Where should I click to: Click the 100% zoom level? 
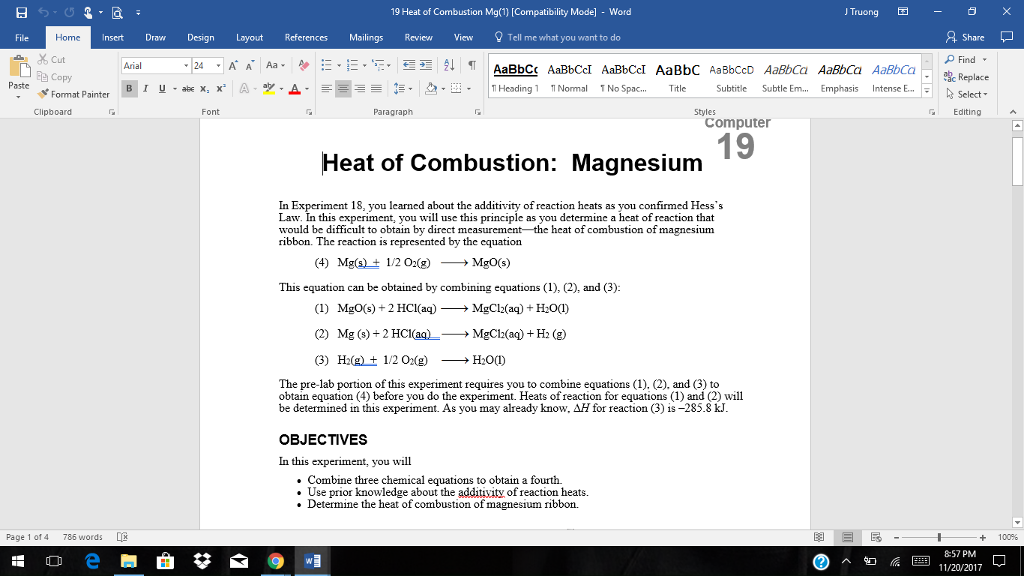tap(1008, 537)
